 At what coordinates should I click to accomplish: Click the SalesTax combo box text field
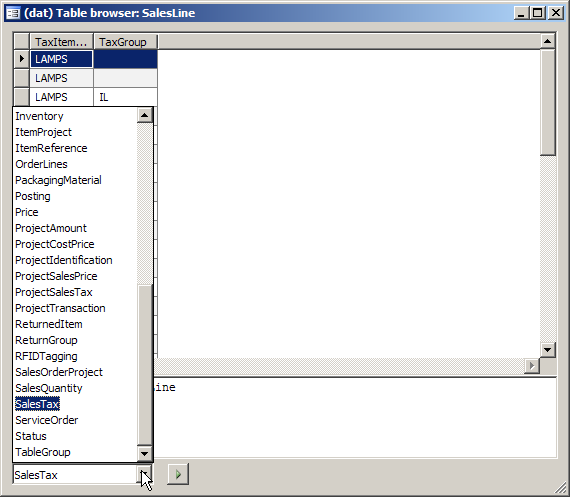(75, 475)
